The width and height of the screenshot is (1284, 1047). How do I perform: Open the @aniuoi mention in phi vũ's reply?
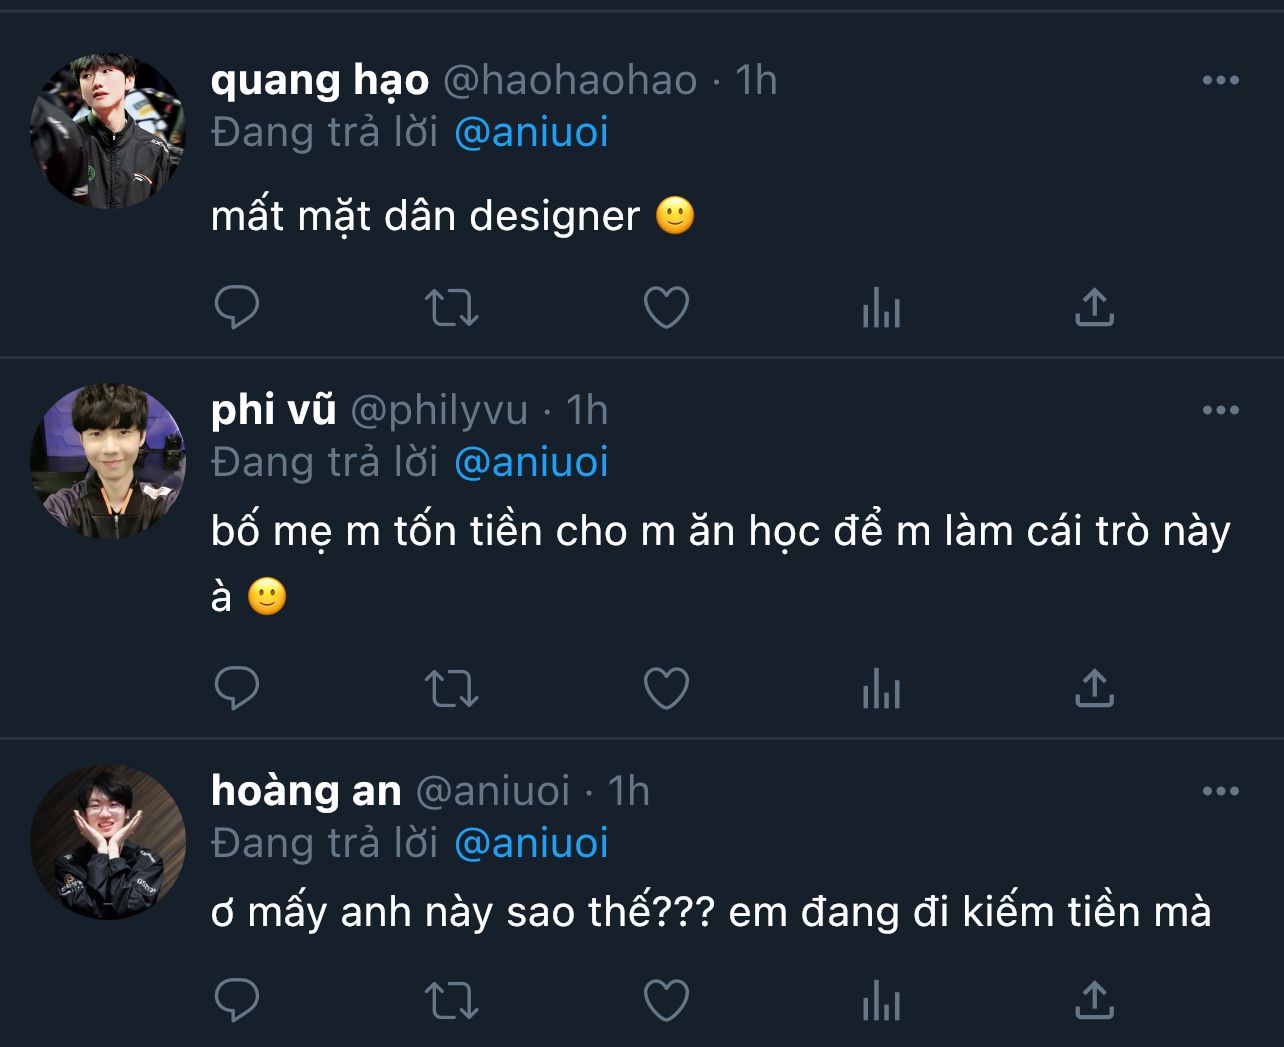pos(531,463)
